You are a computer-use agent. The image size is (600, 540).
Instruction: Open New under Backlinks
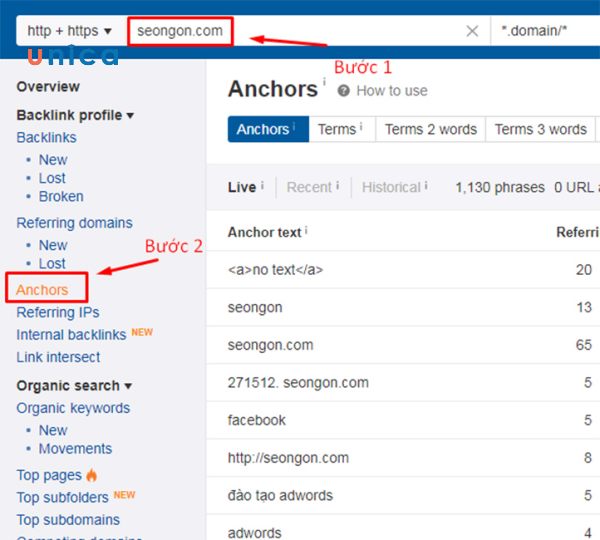pyautogui.click(x=53, y=160)
